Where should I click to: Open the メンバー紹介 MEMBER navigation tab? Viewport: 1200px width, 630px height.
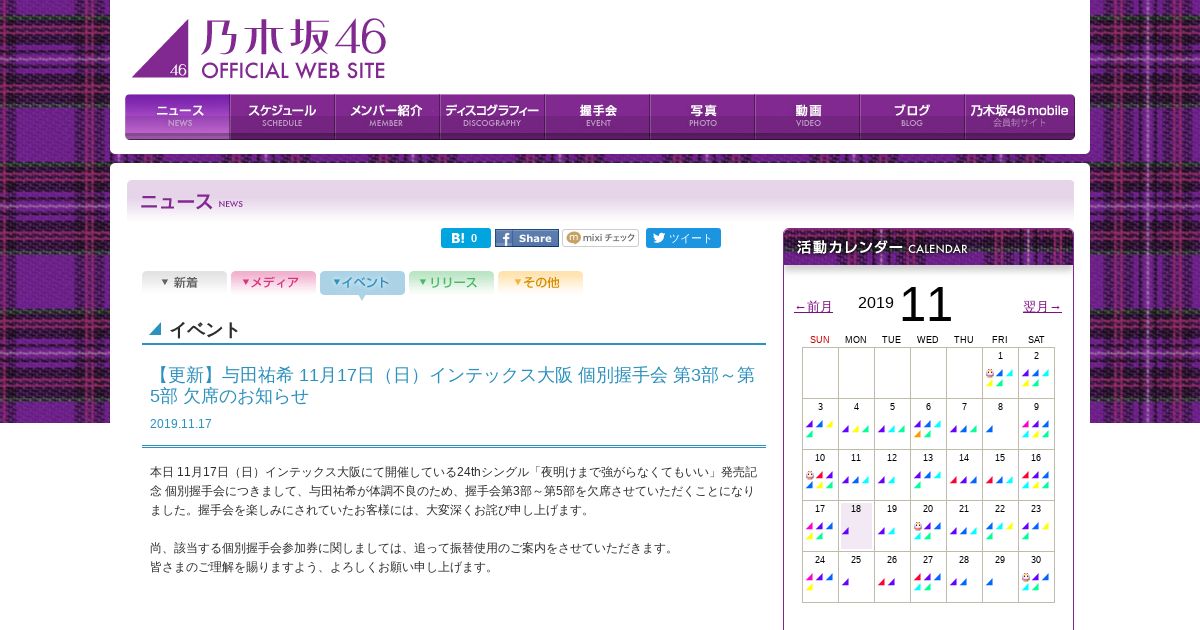pyautogui.click(x=387, y=117)
